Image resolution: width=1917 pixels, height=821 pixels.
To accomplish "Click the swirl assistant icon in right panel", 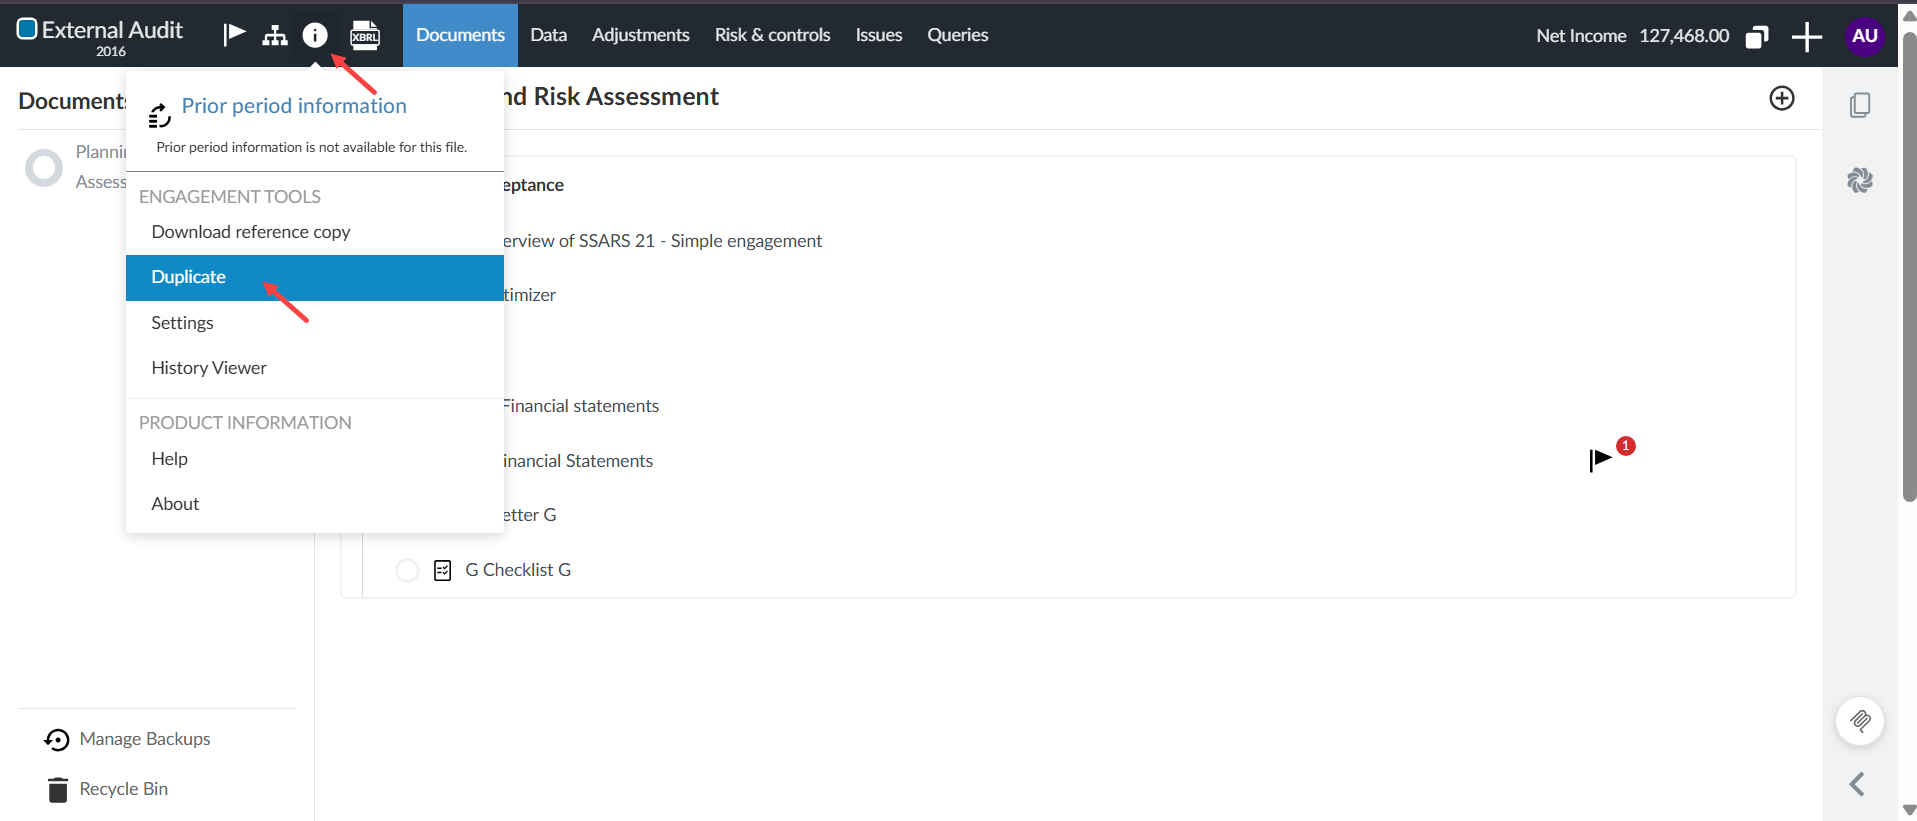I will click(x=1860, y=180).
